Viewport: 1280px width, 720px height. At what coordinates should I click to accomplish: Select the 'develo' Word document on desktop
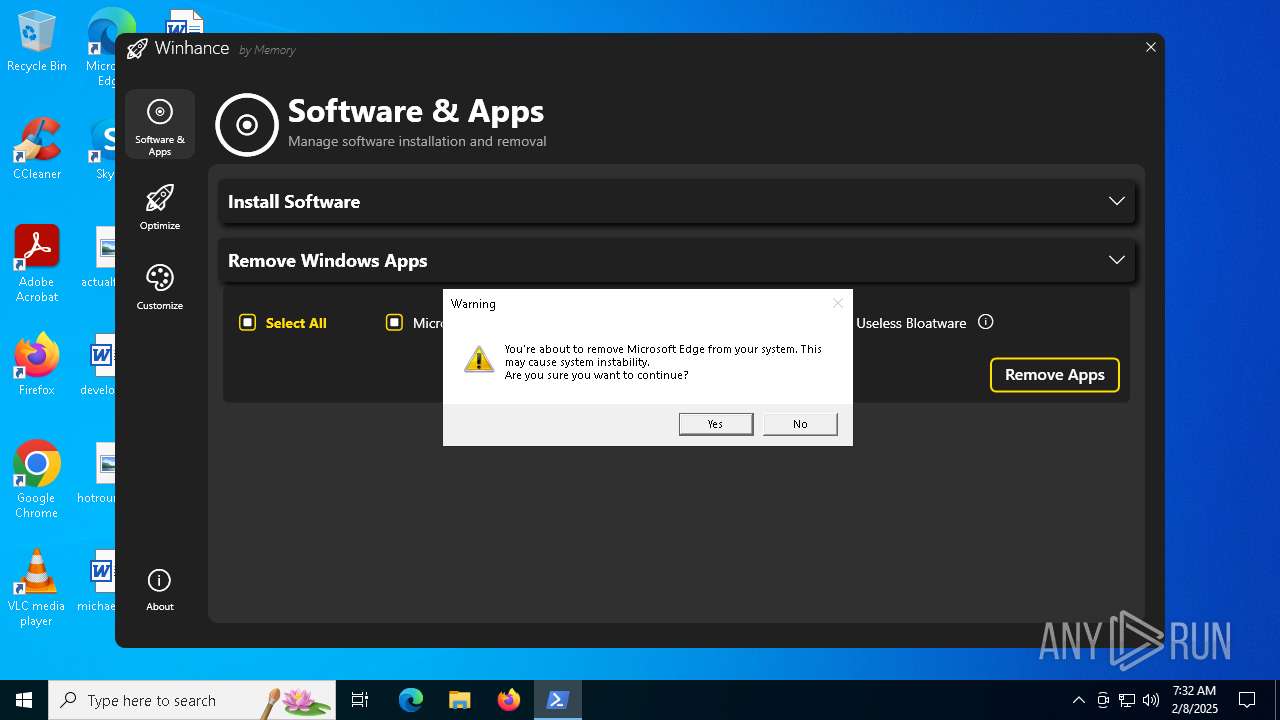100,365
